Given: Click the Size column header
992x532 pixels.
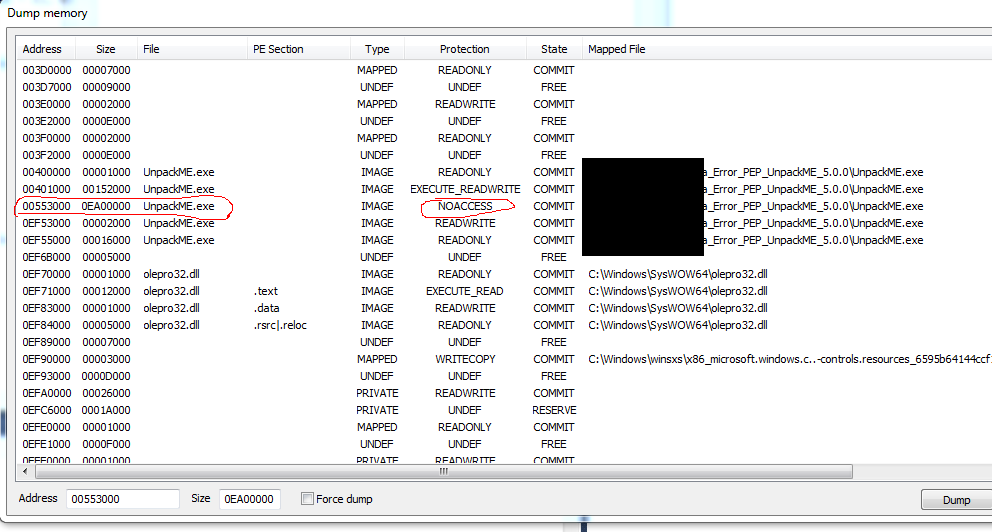Looking at the screenshot, I should pos(105,49).
